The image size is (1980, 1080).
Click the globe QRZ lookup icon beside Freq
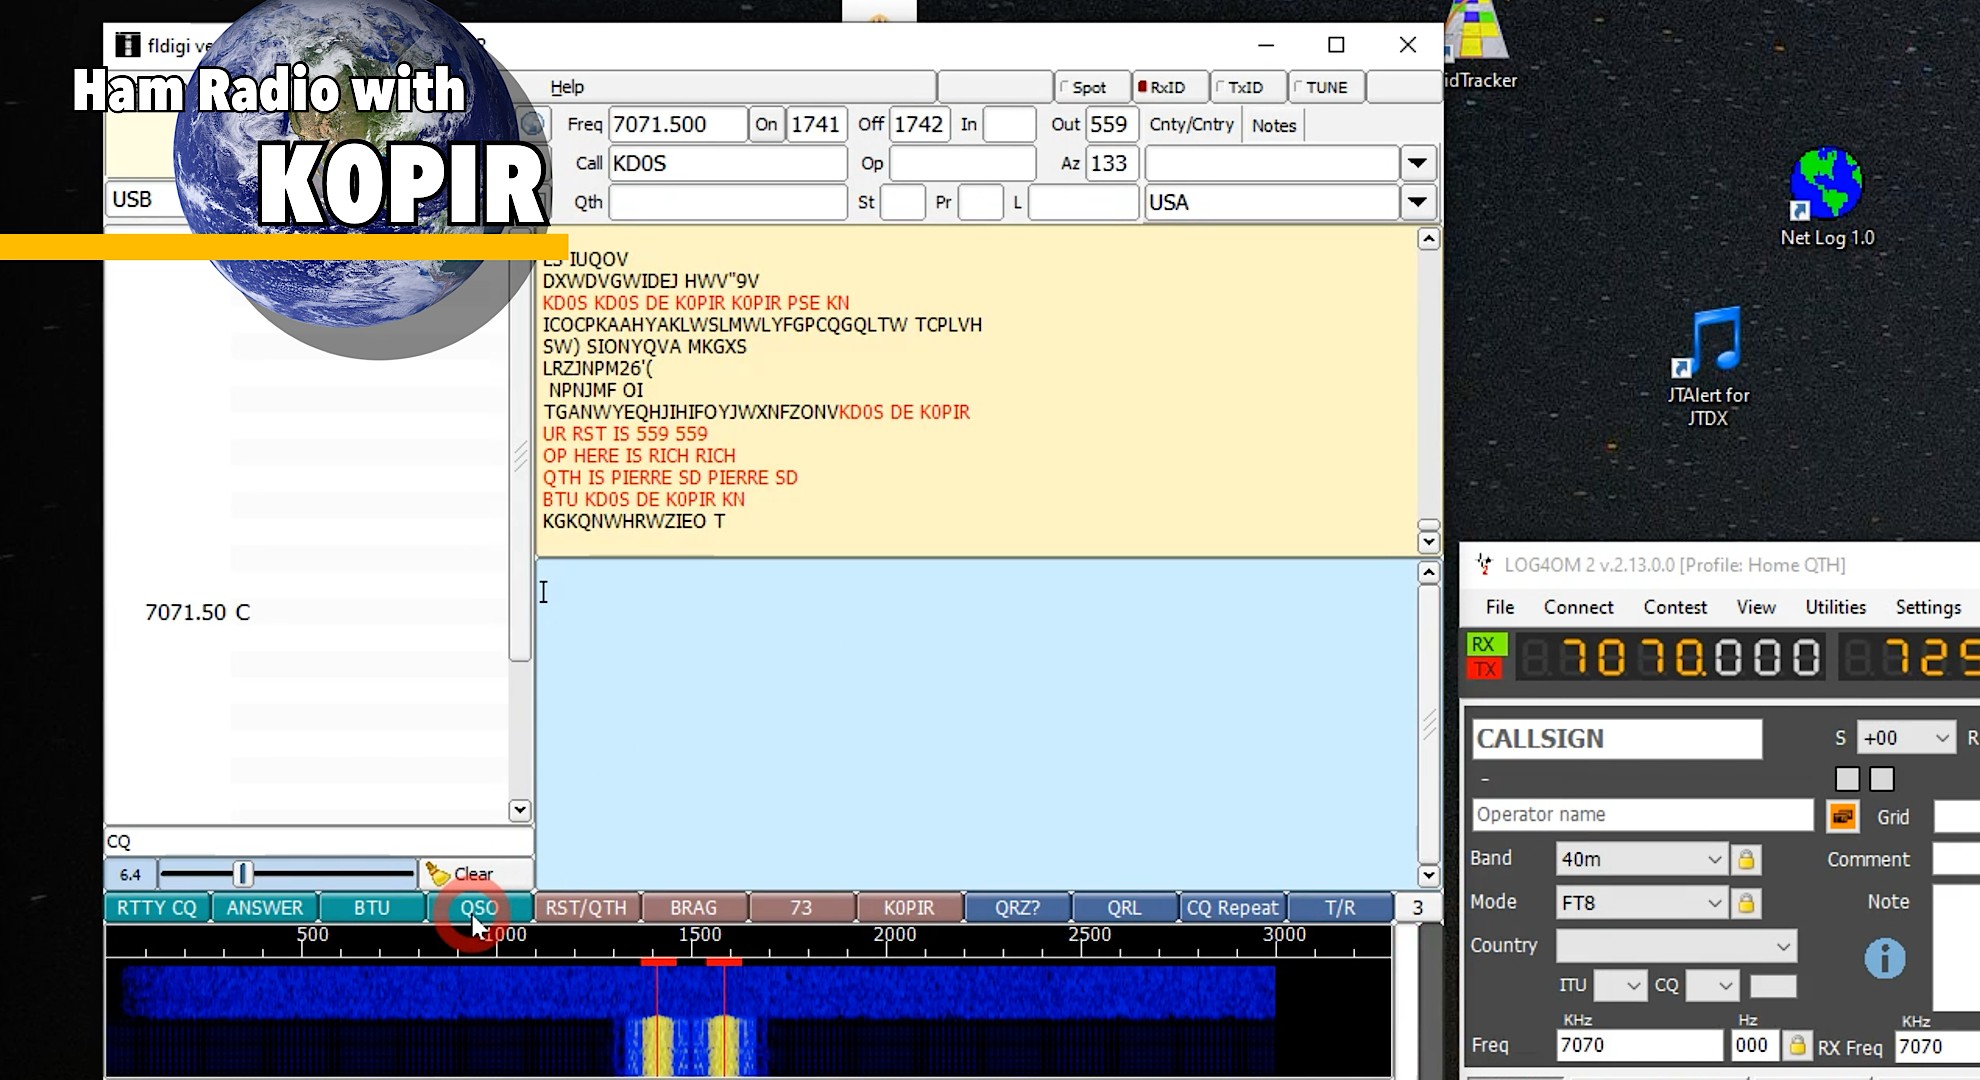533,125
